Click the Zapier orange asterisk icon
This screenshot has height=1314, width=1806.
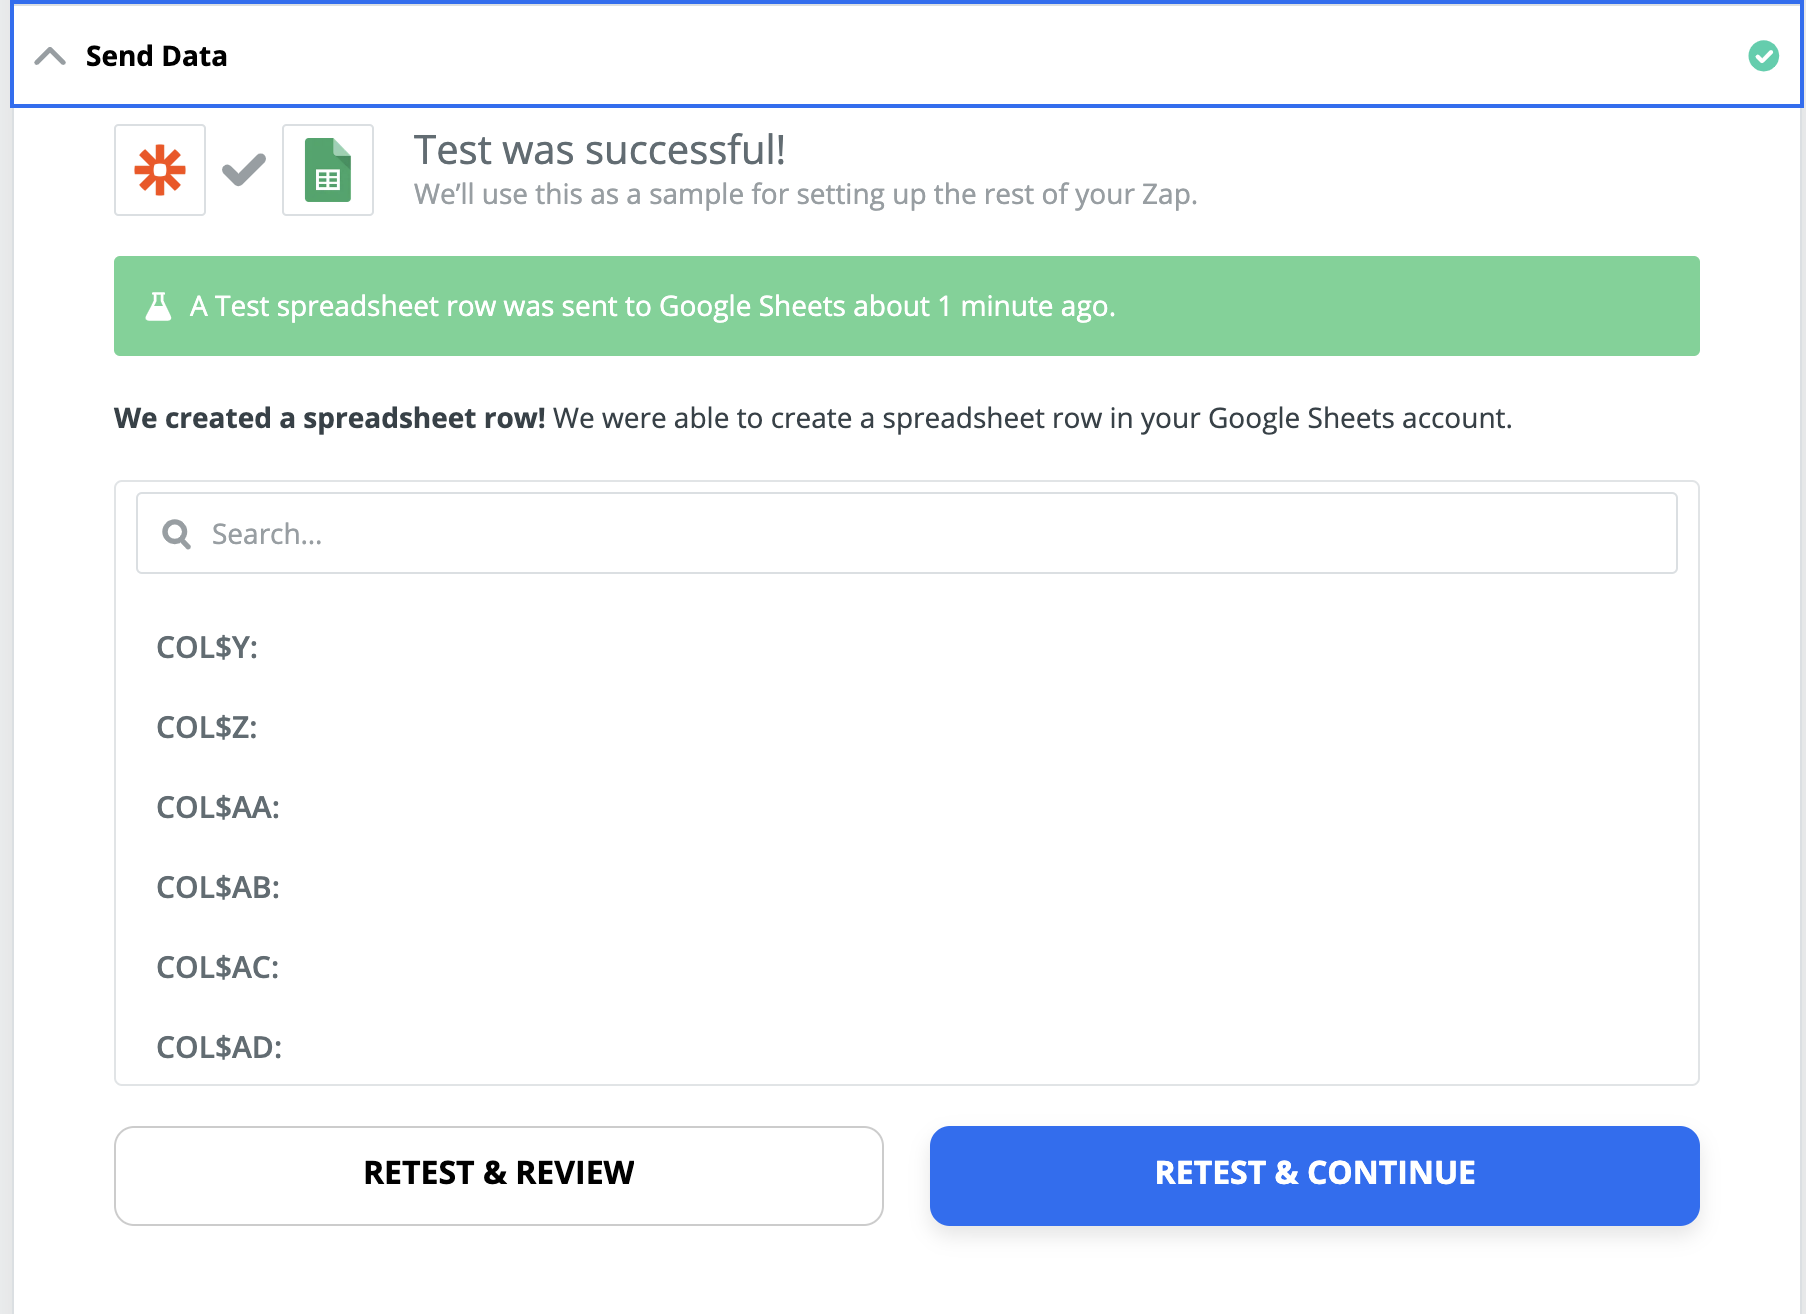coord(160,170)
